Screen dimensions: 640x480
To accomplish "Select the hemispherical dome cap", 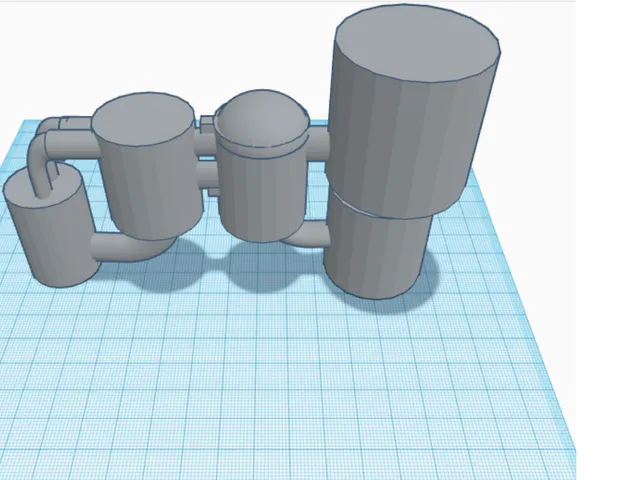I will point(261,118).
